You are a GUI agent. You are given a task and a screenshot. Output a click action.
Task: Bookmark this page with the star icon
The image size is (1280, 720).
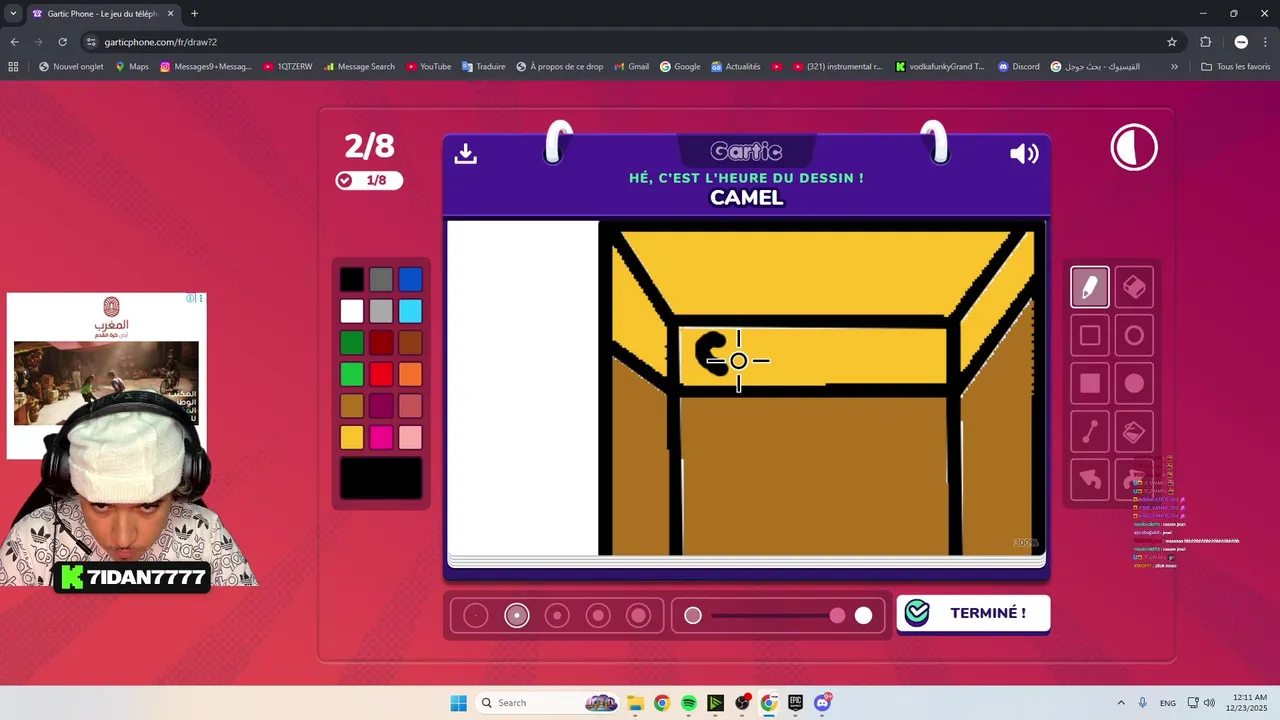click(1172, 42)
